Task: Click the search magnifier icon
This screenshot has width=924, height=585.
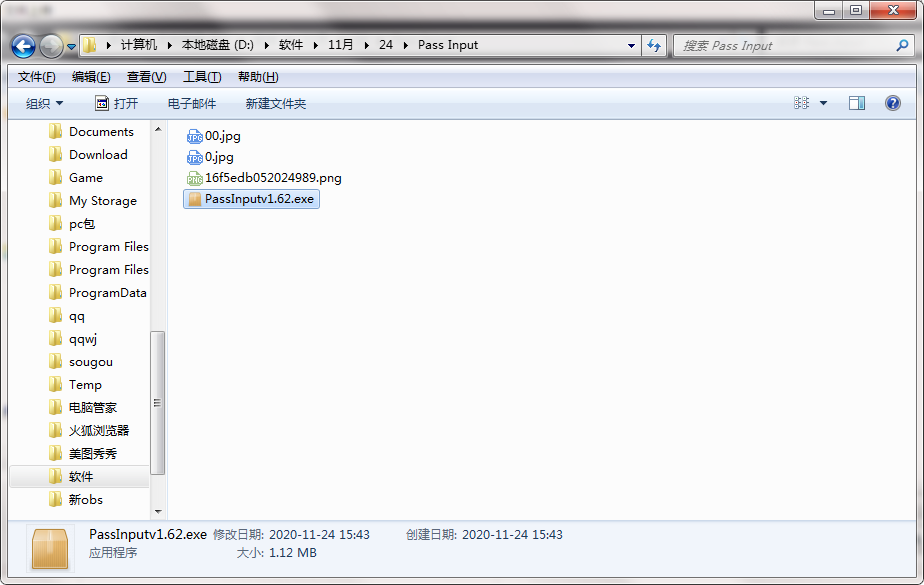Action: pos(902,45)
